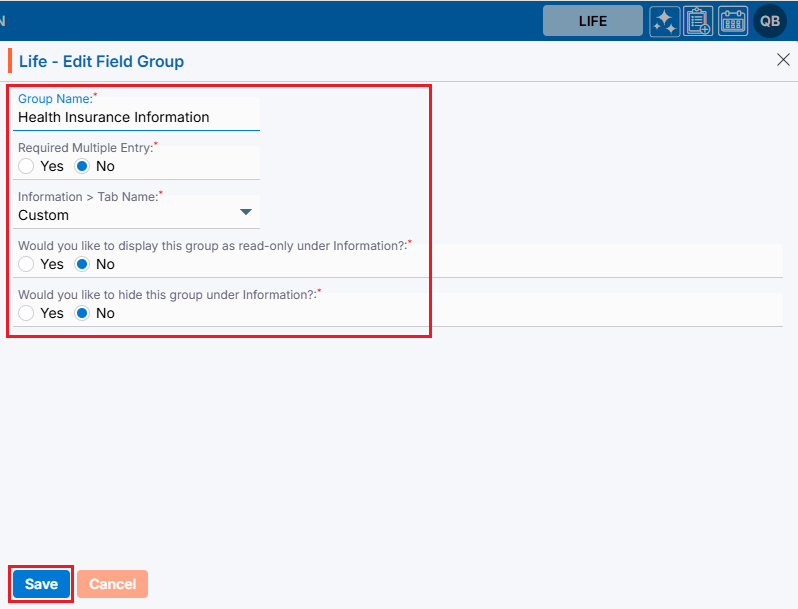Screen dimensions: 798x609
Task: Choose Yes for display as read-only
Action: click(x=27, y=264)
